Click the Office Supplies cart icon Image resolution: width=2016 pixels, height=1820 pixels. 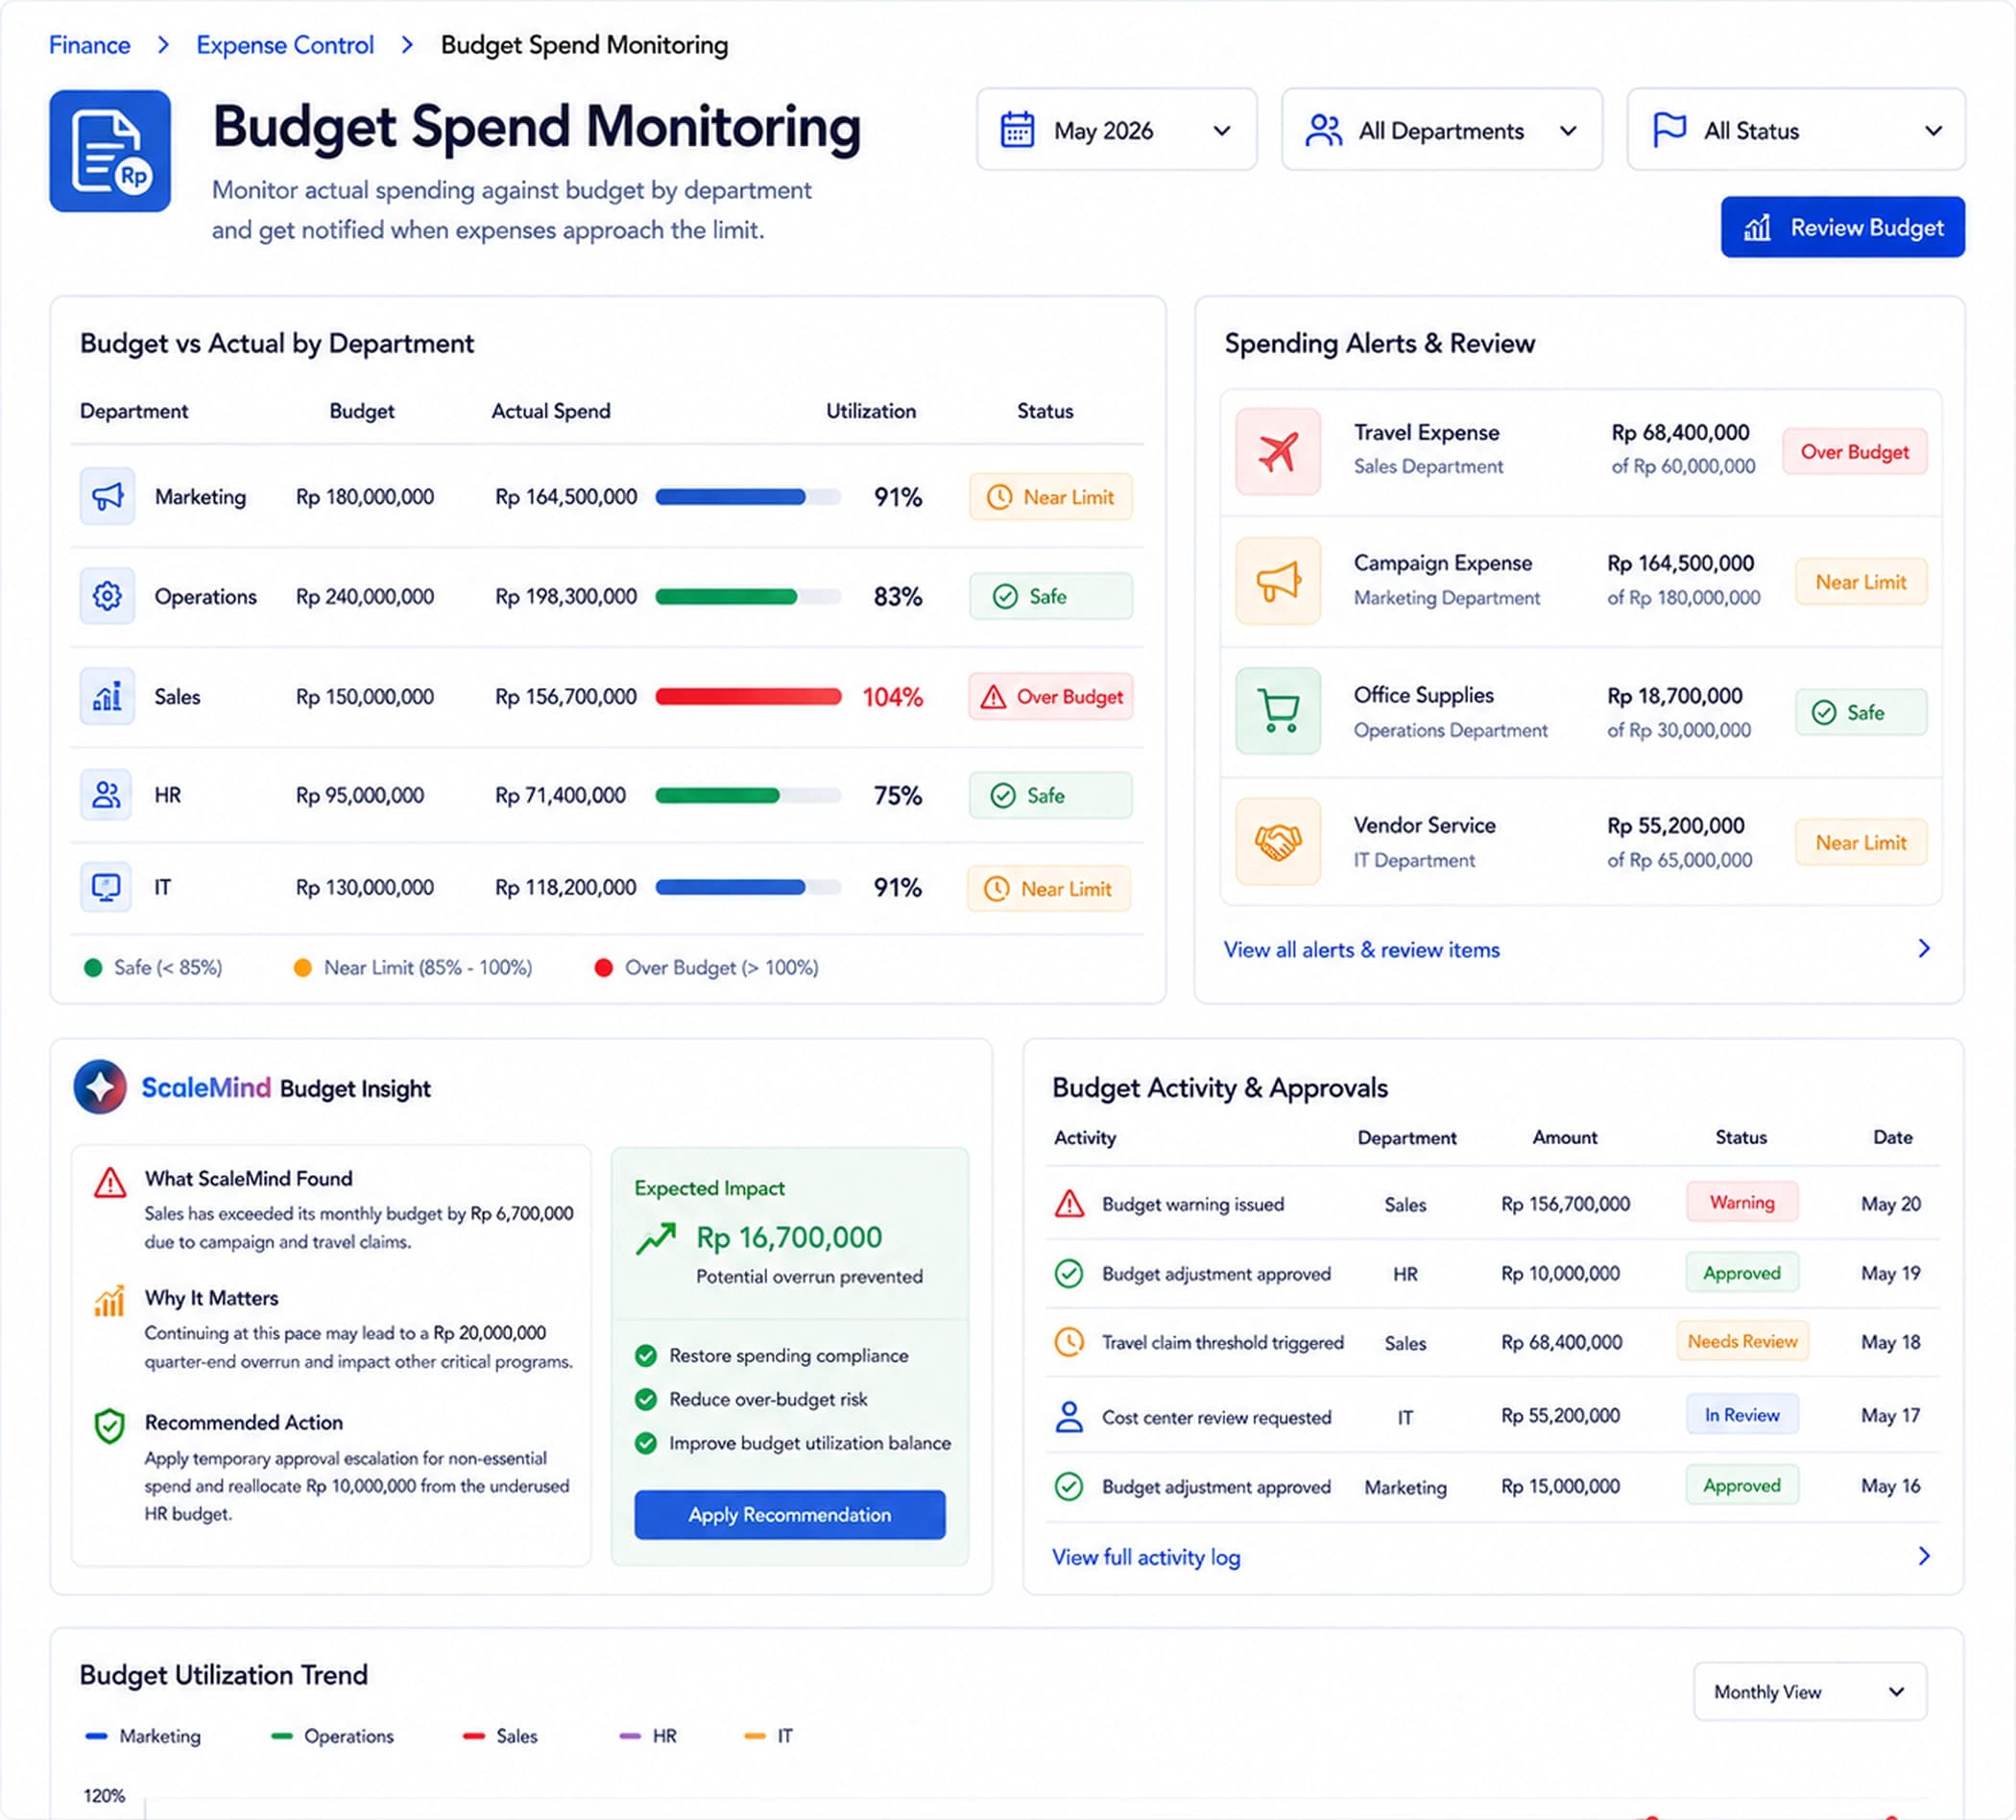tap(1278, 711)
